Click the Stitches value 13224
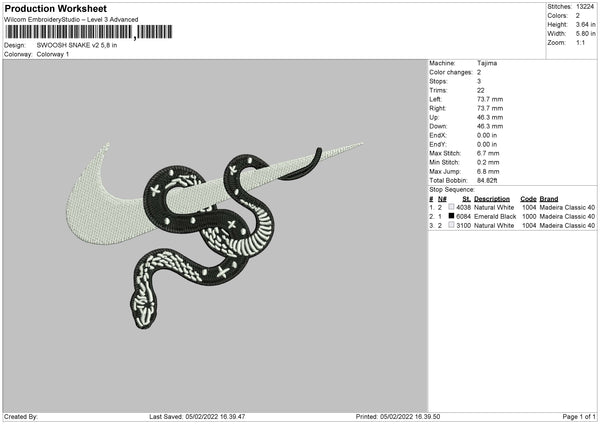The image size is (600, 424). [585, 7]
